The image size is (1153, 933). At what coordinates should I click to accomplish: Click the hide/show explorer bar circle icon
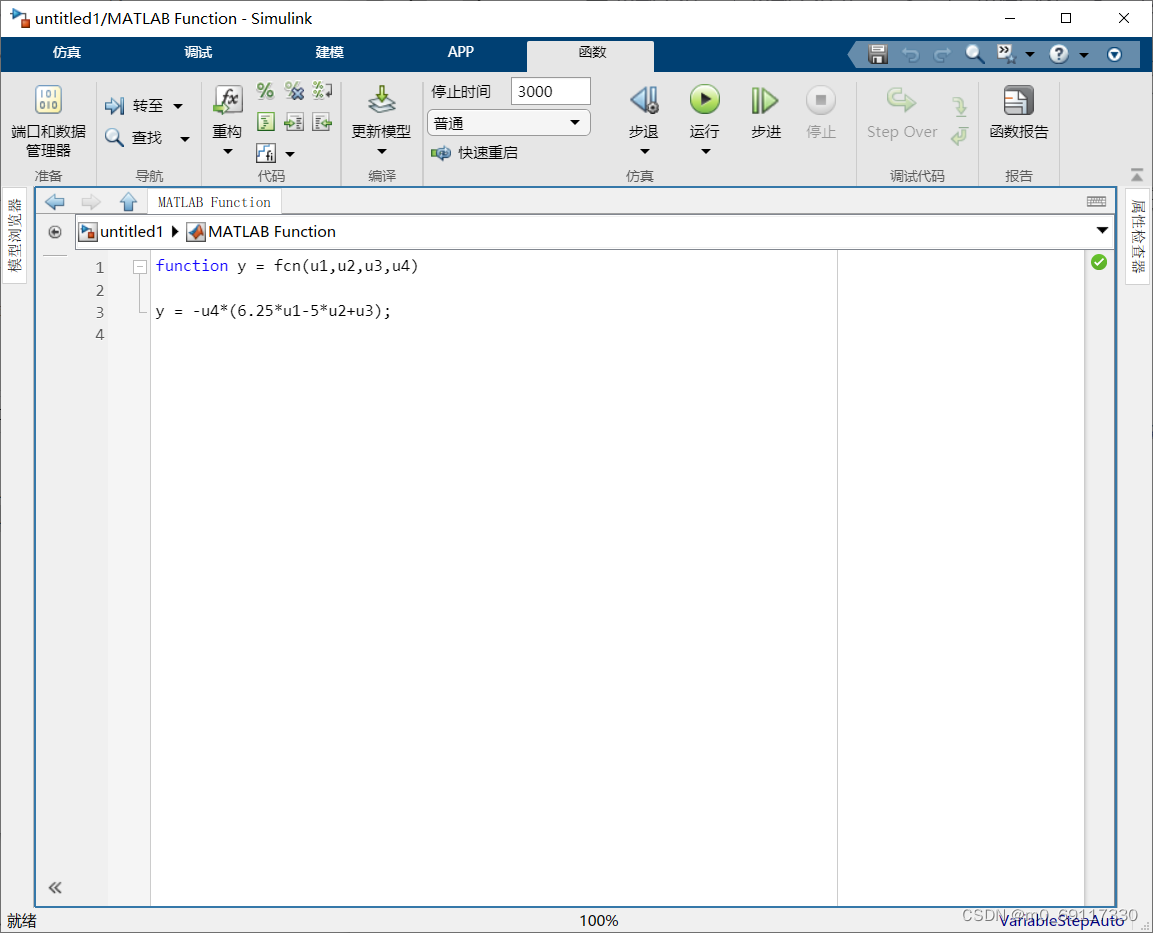pos(55,232)
